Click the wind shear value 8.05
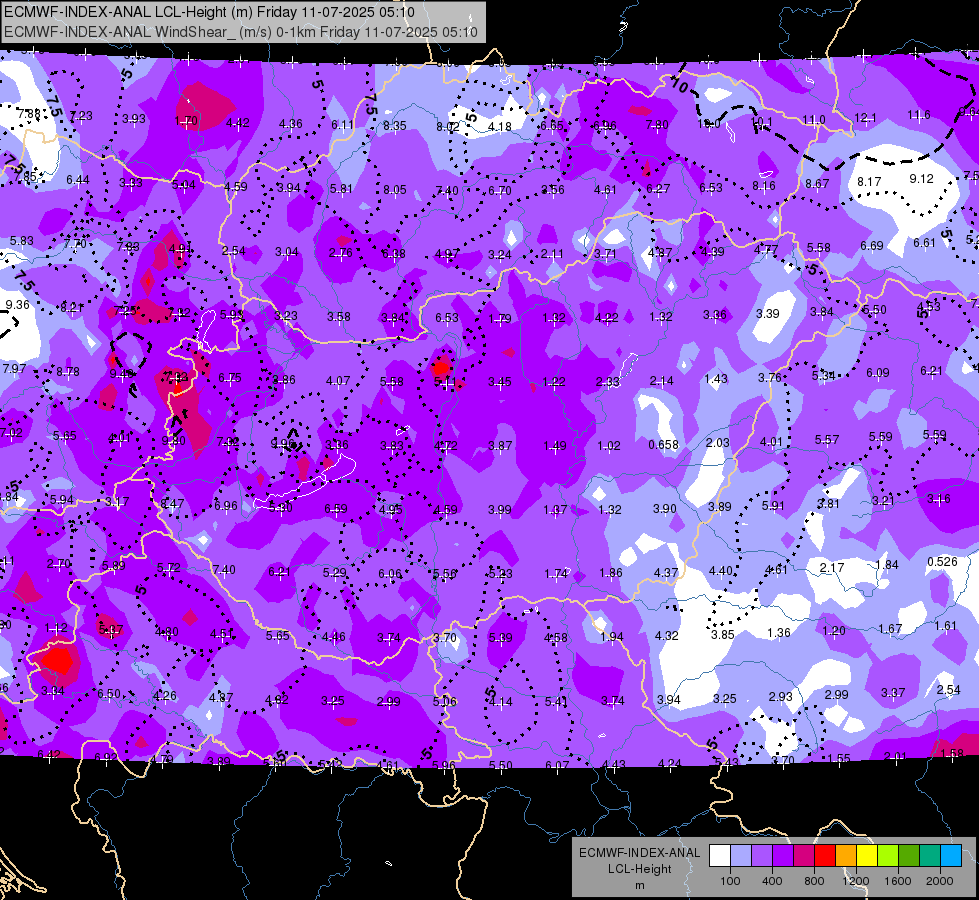This screenshot has width=979, height=900. [395, 190]
